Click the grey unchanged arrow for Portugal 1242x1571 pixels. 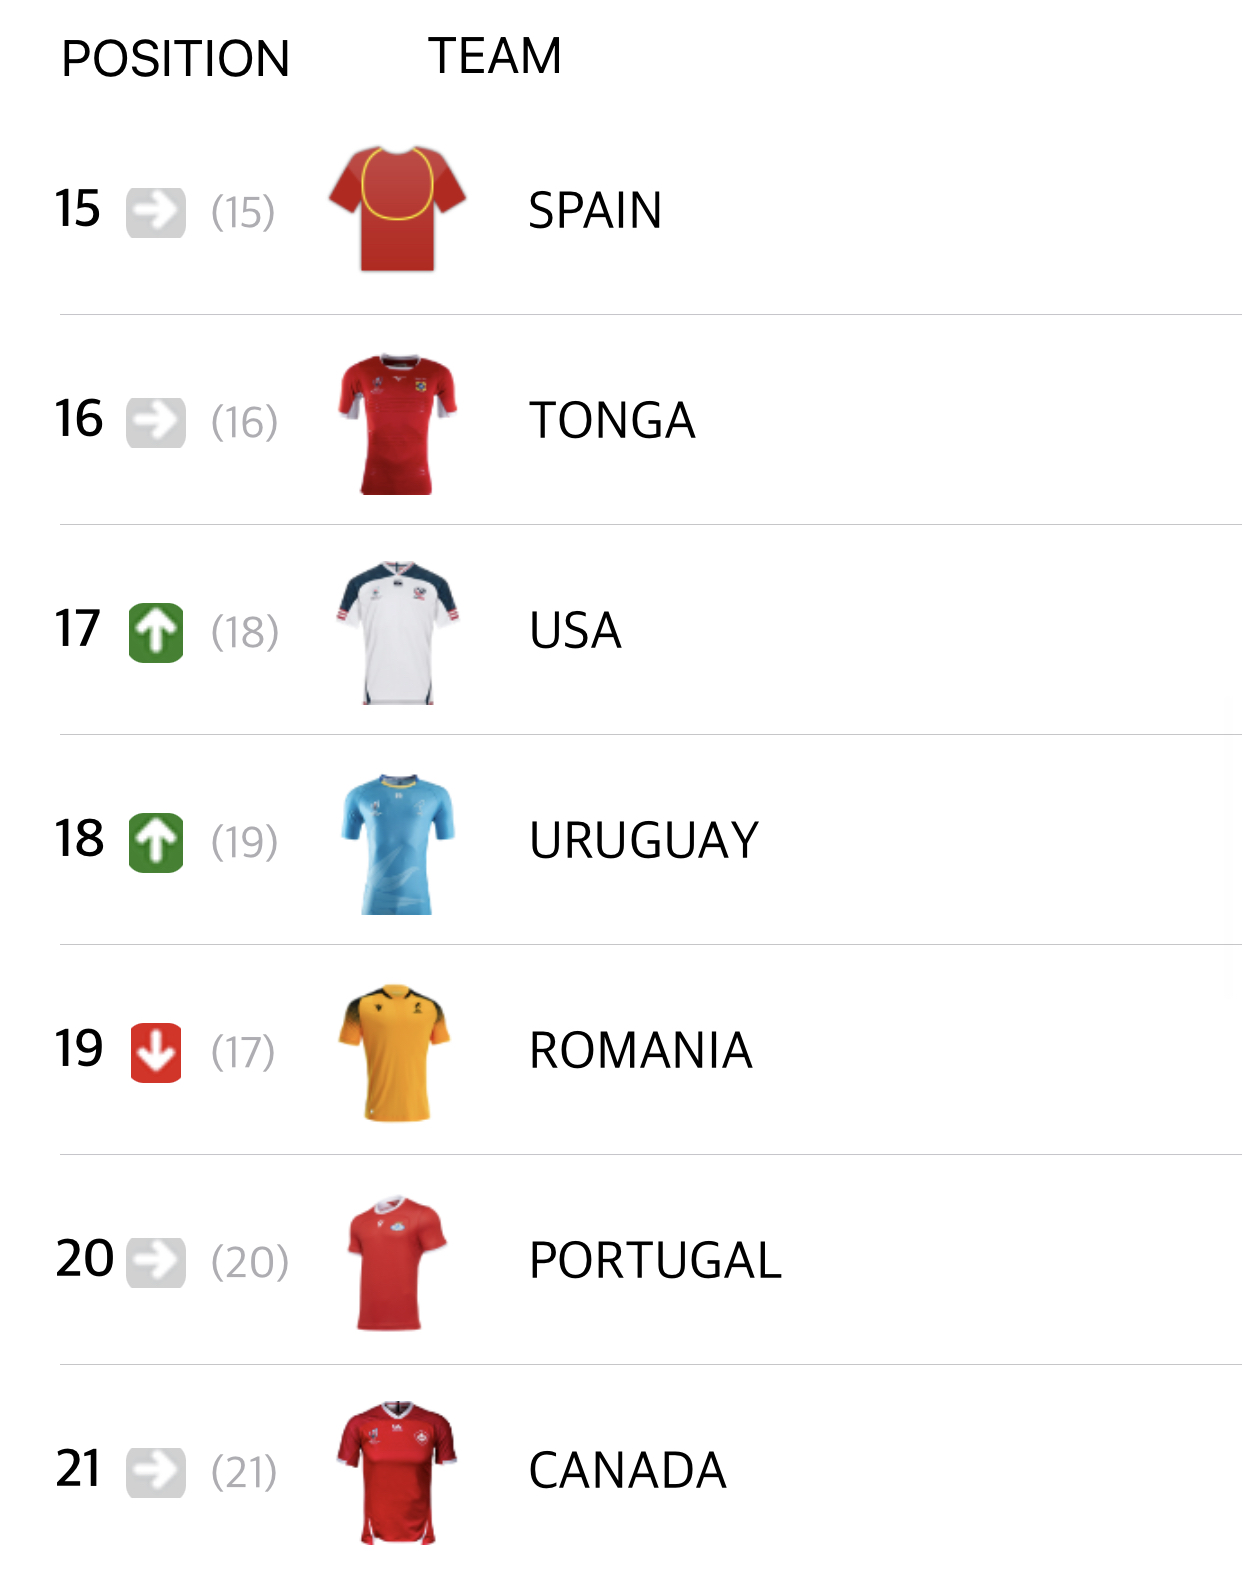pyautogui.click(x=156, y=1263)
